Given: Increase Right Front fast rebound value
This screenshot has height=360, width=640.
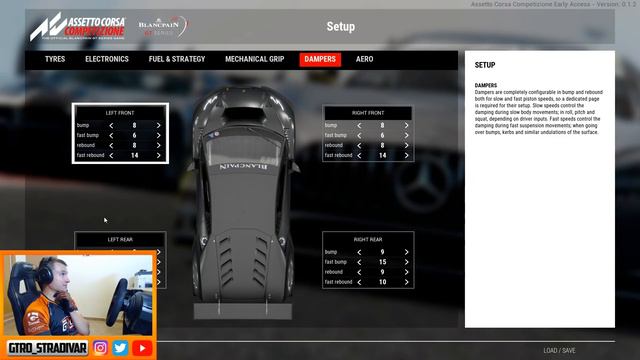Looking at the screenshot, I should [407, 156].
